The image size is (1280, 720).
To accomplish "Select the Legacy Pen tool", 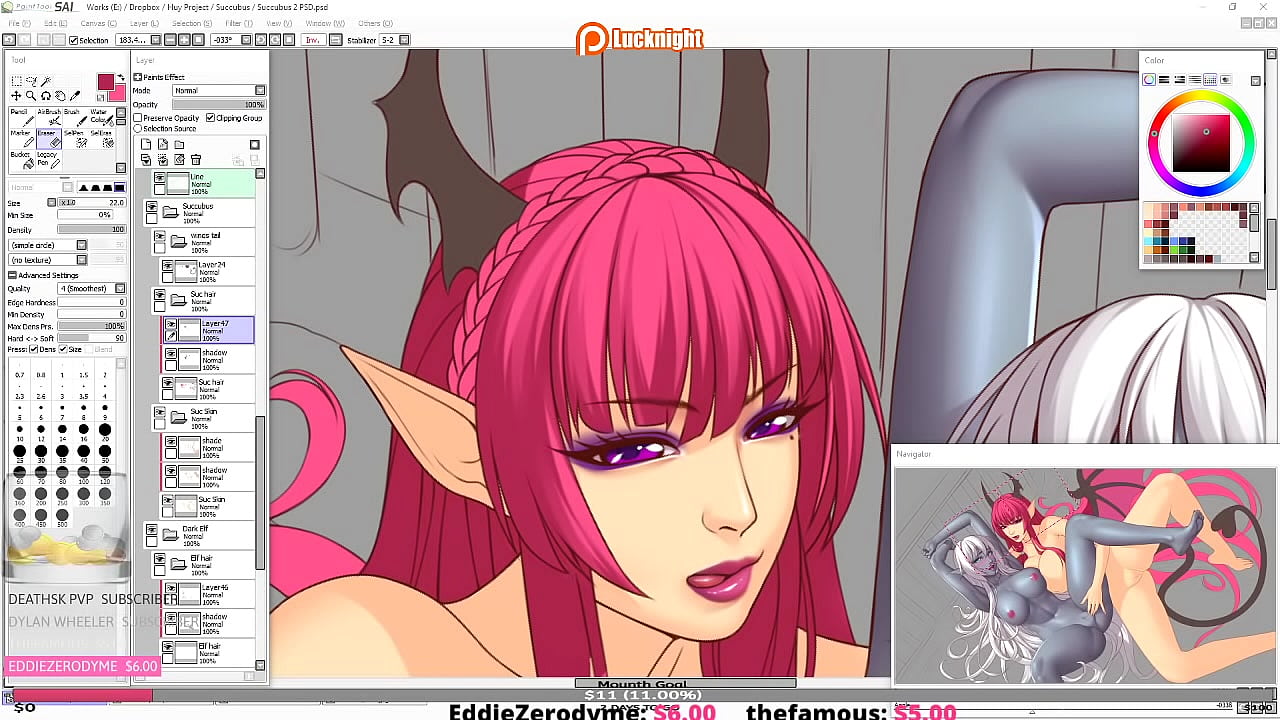I will coord(48,160).
